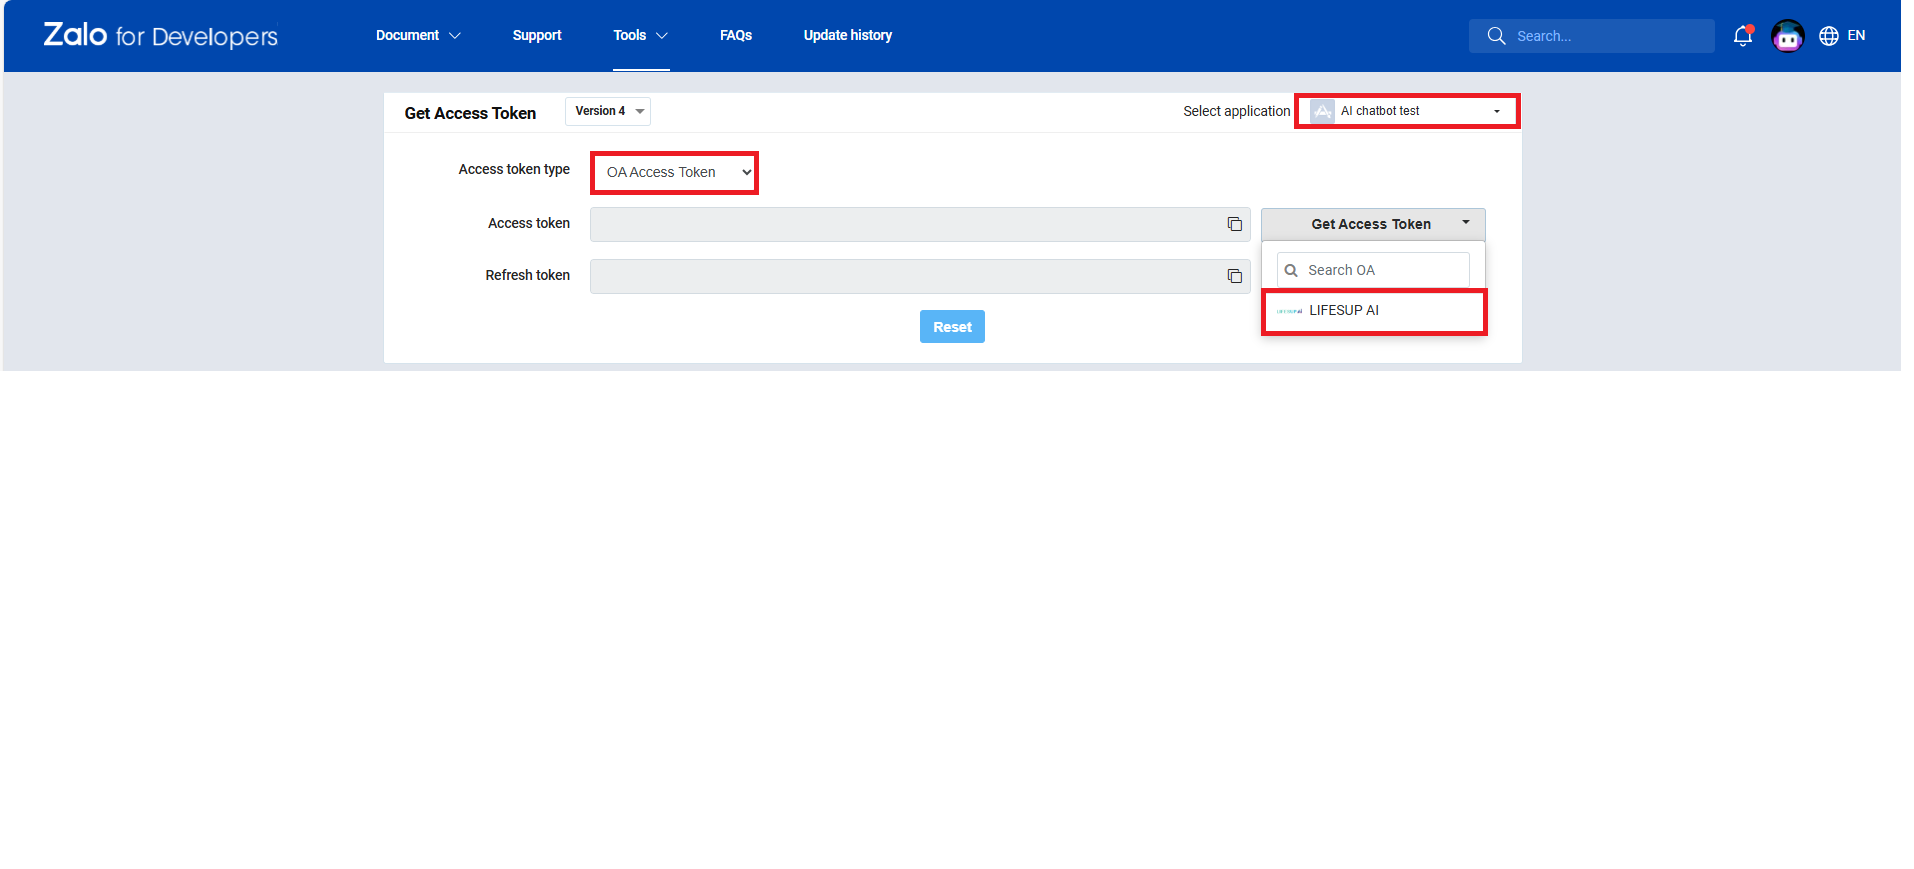Copy the Refresh token value
The image size is (1914, 869).
(x=1234, y=276)
